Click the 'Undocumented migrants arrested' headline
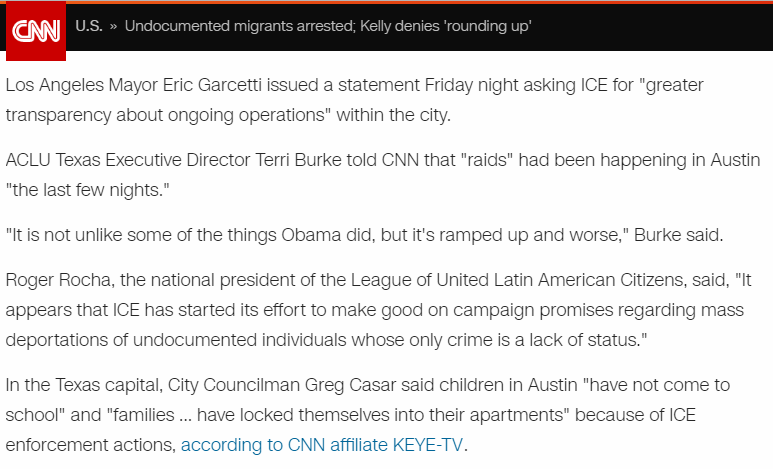This screenshot has height=469, width=773. (328, 26)
